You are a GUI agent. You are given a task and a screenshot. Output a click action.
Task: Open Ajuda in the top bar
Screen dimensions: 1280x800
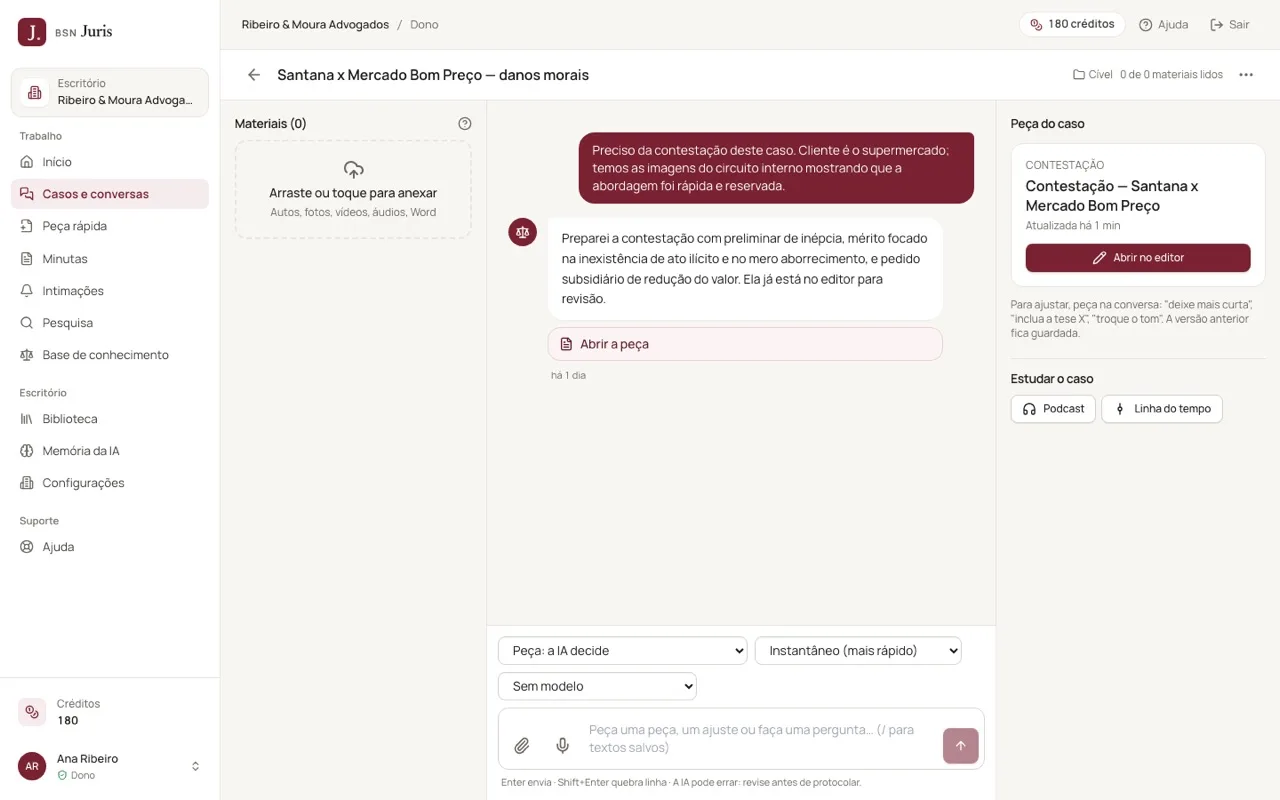click(x=1164, y=24)
